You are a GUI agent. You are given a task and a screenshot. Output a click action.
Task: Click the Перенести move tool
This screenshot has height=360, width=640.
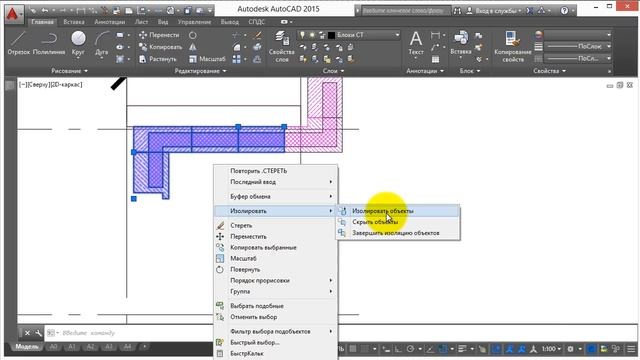[x=159, y=35]
